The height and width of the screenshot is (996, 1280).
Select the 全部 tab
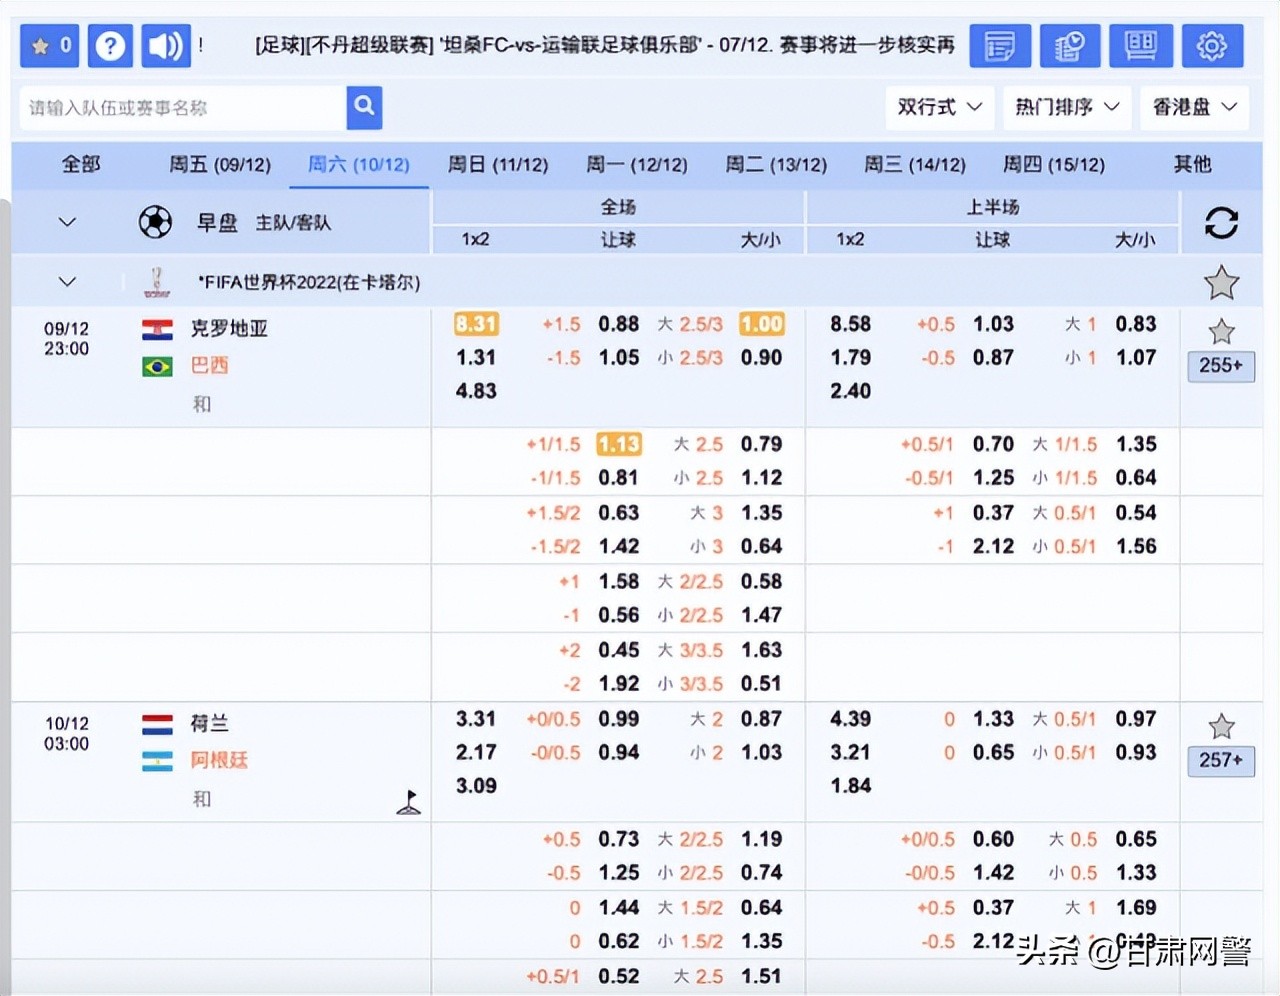[x=80, y=164]
